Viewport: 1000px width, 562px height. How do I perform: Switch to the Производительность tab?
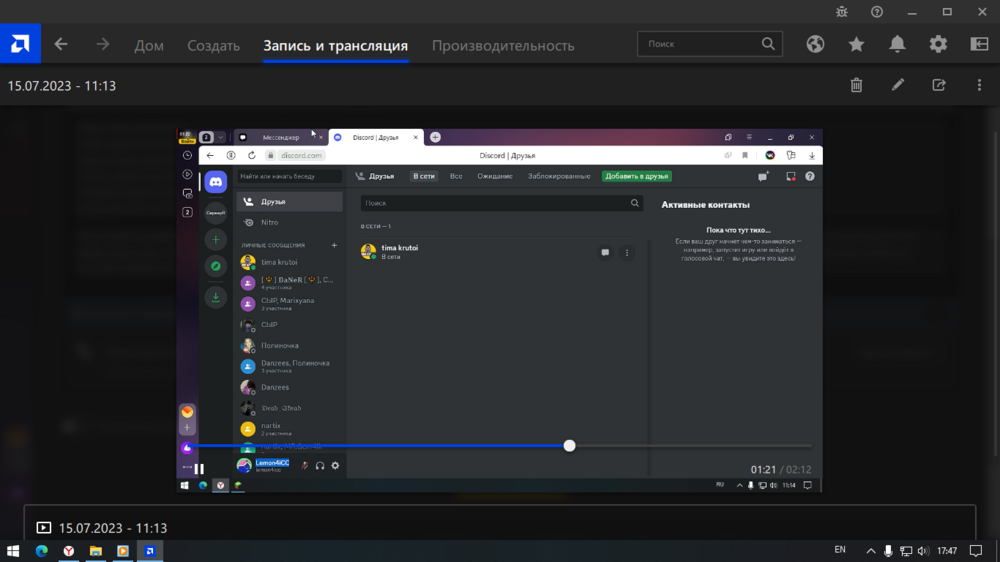pos(503,45)
